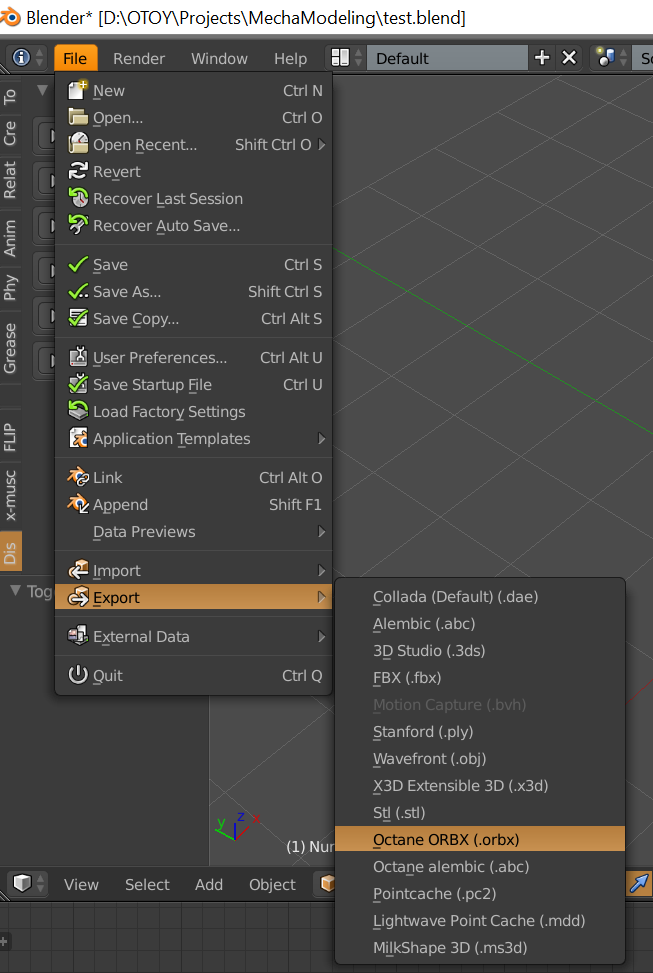Open the Physics tool shelf tab
Screen dimensions: 653x973
click(x=10, y=288)
